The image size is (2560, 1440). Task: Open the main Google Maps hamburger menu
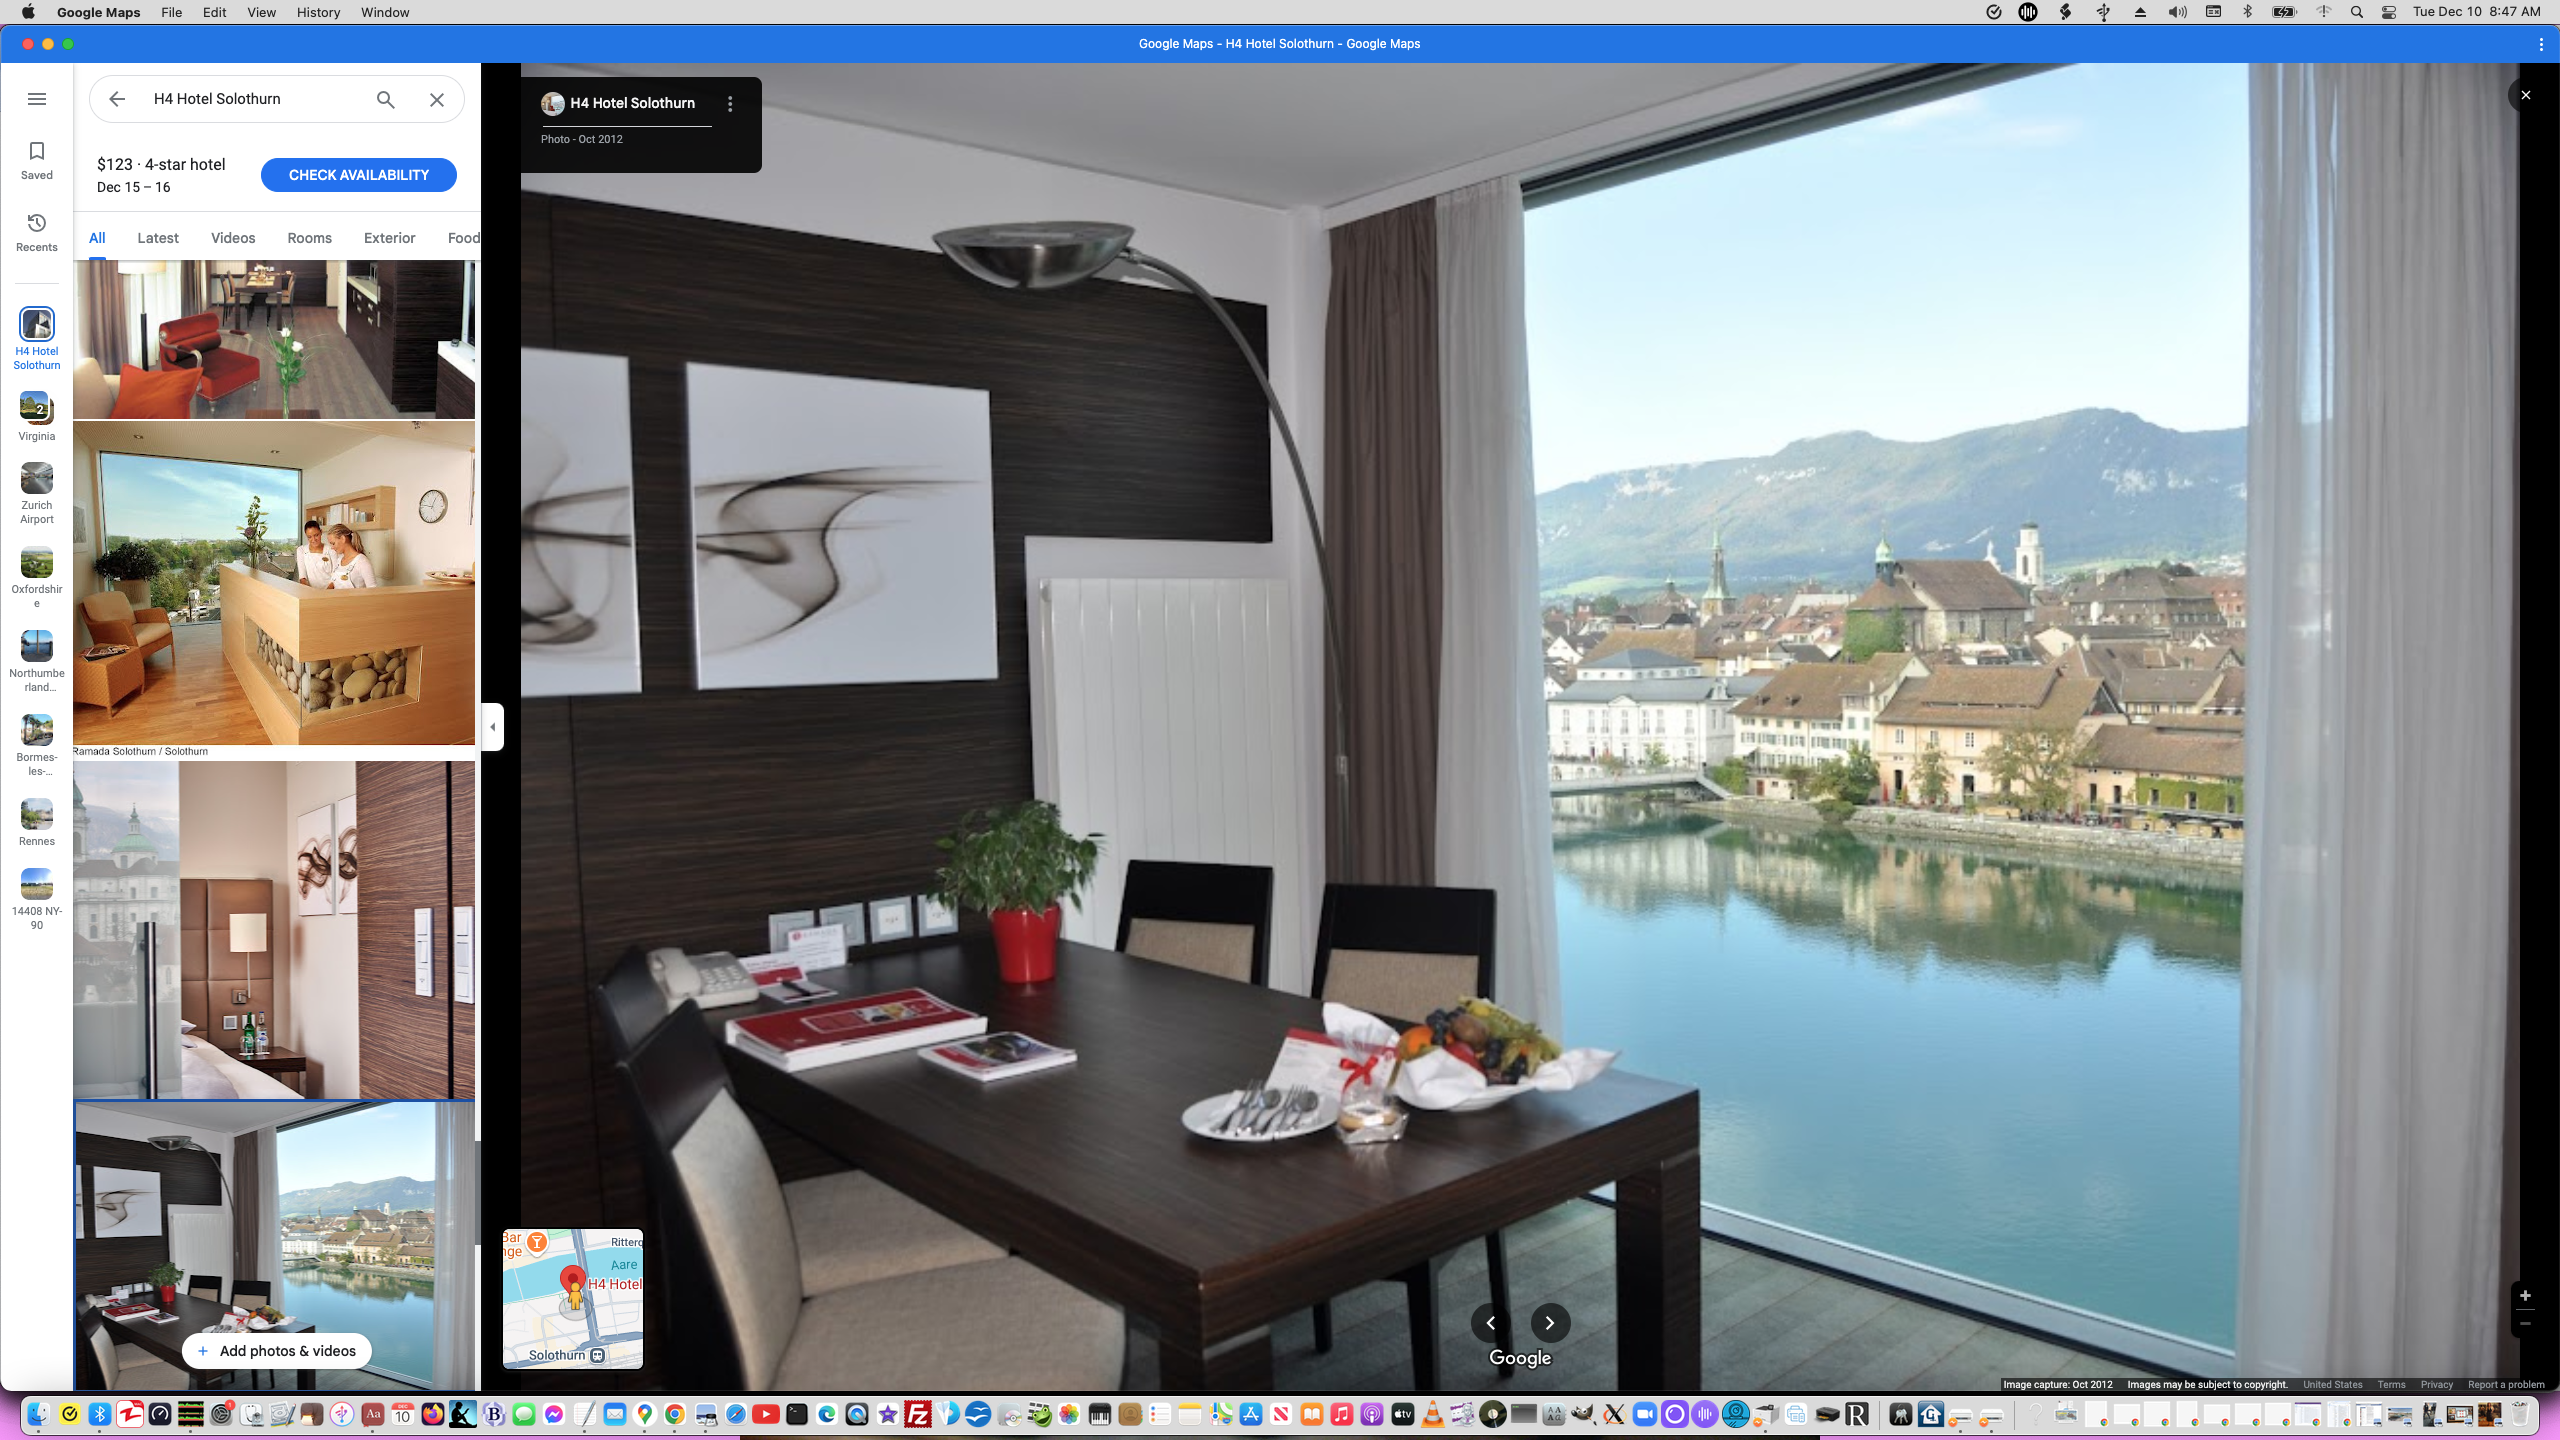pyautogui.click(x=37, y=99)
